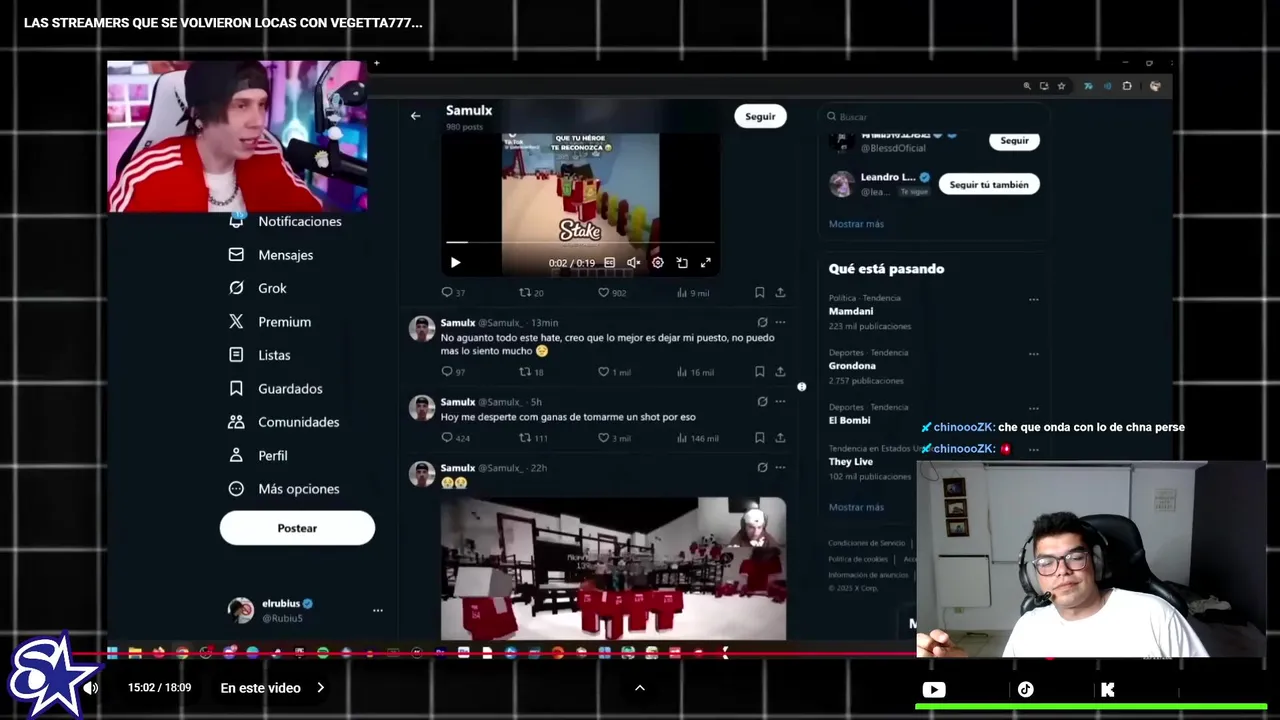Toggle picture-in-picture on embedded video

coord(682,263)
